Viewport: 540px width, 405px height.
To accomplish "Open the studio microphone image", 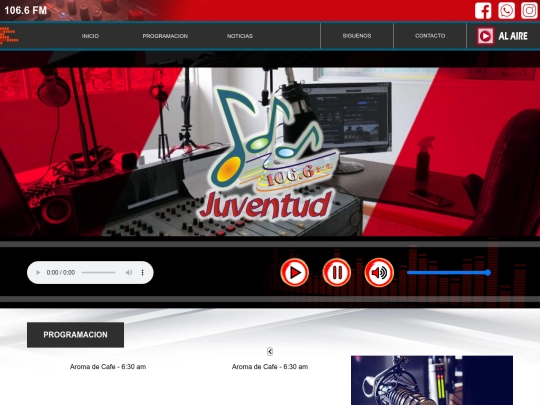I will click(432, 380).
